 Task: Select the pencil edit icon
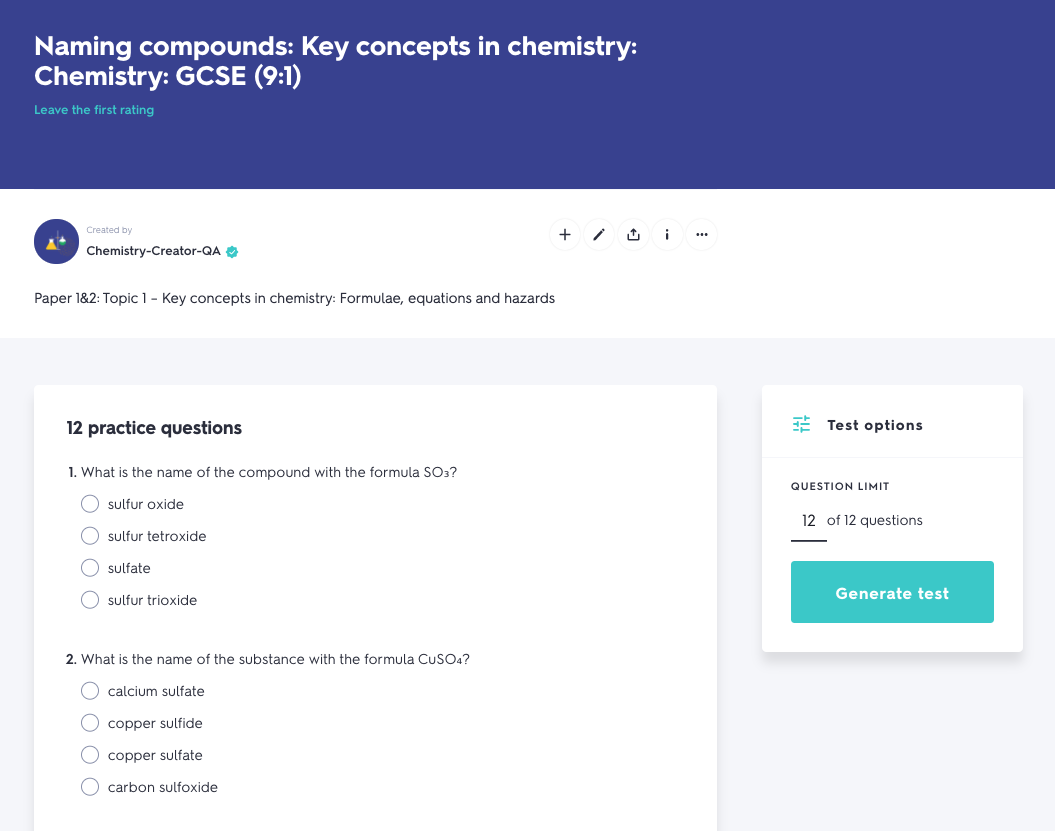(599, 234)
